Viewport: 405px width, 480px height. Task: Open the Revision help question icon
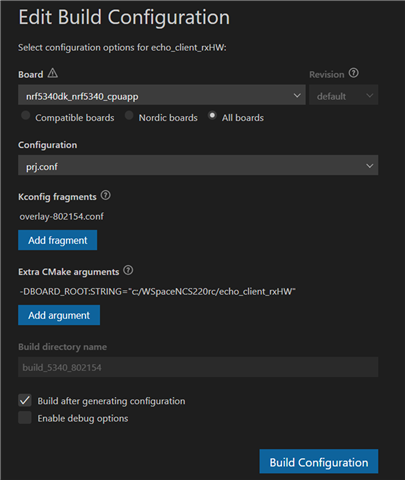(x=354, y=73)
